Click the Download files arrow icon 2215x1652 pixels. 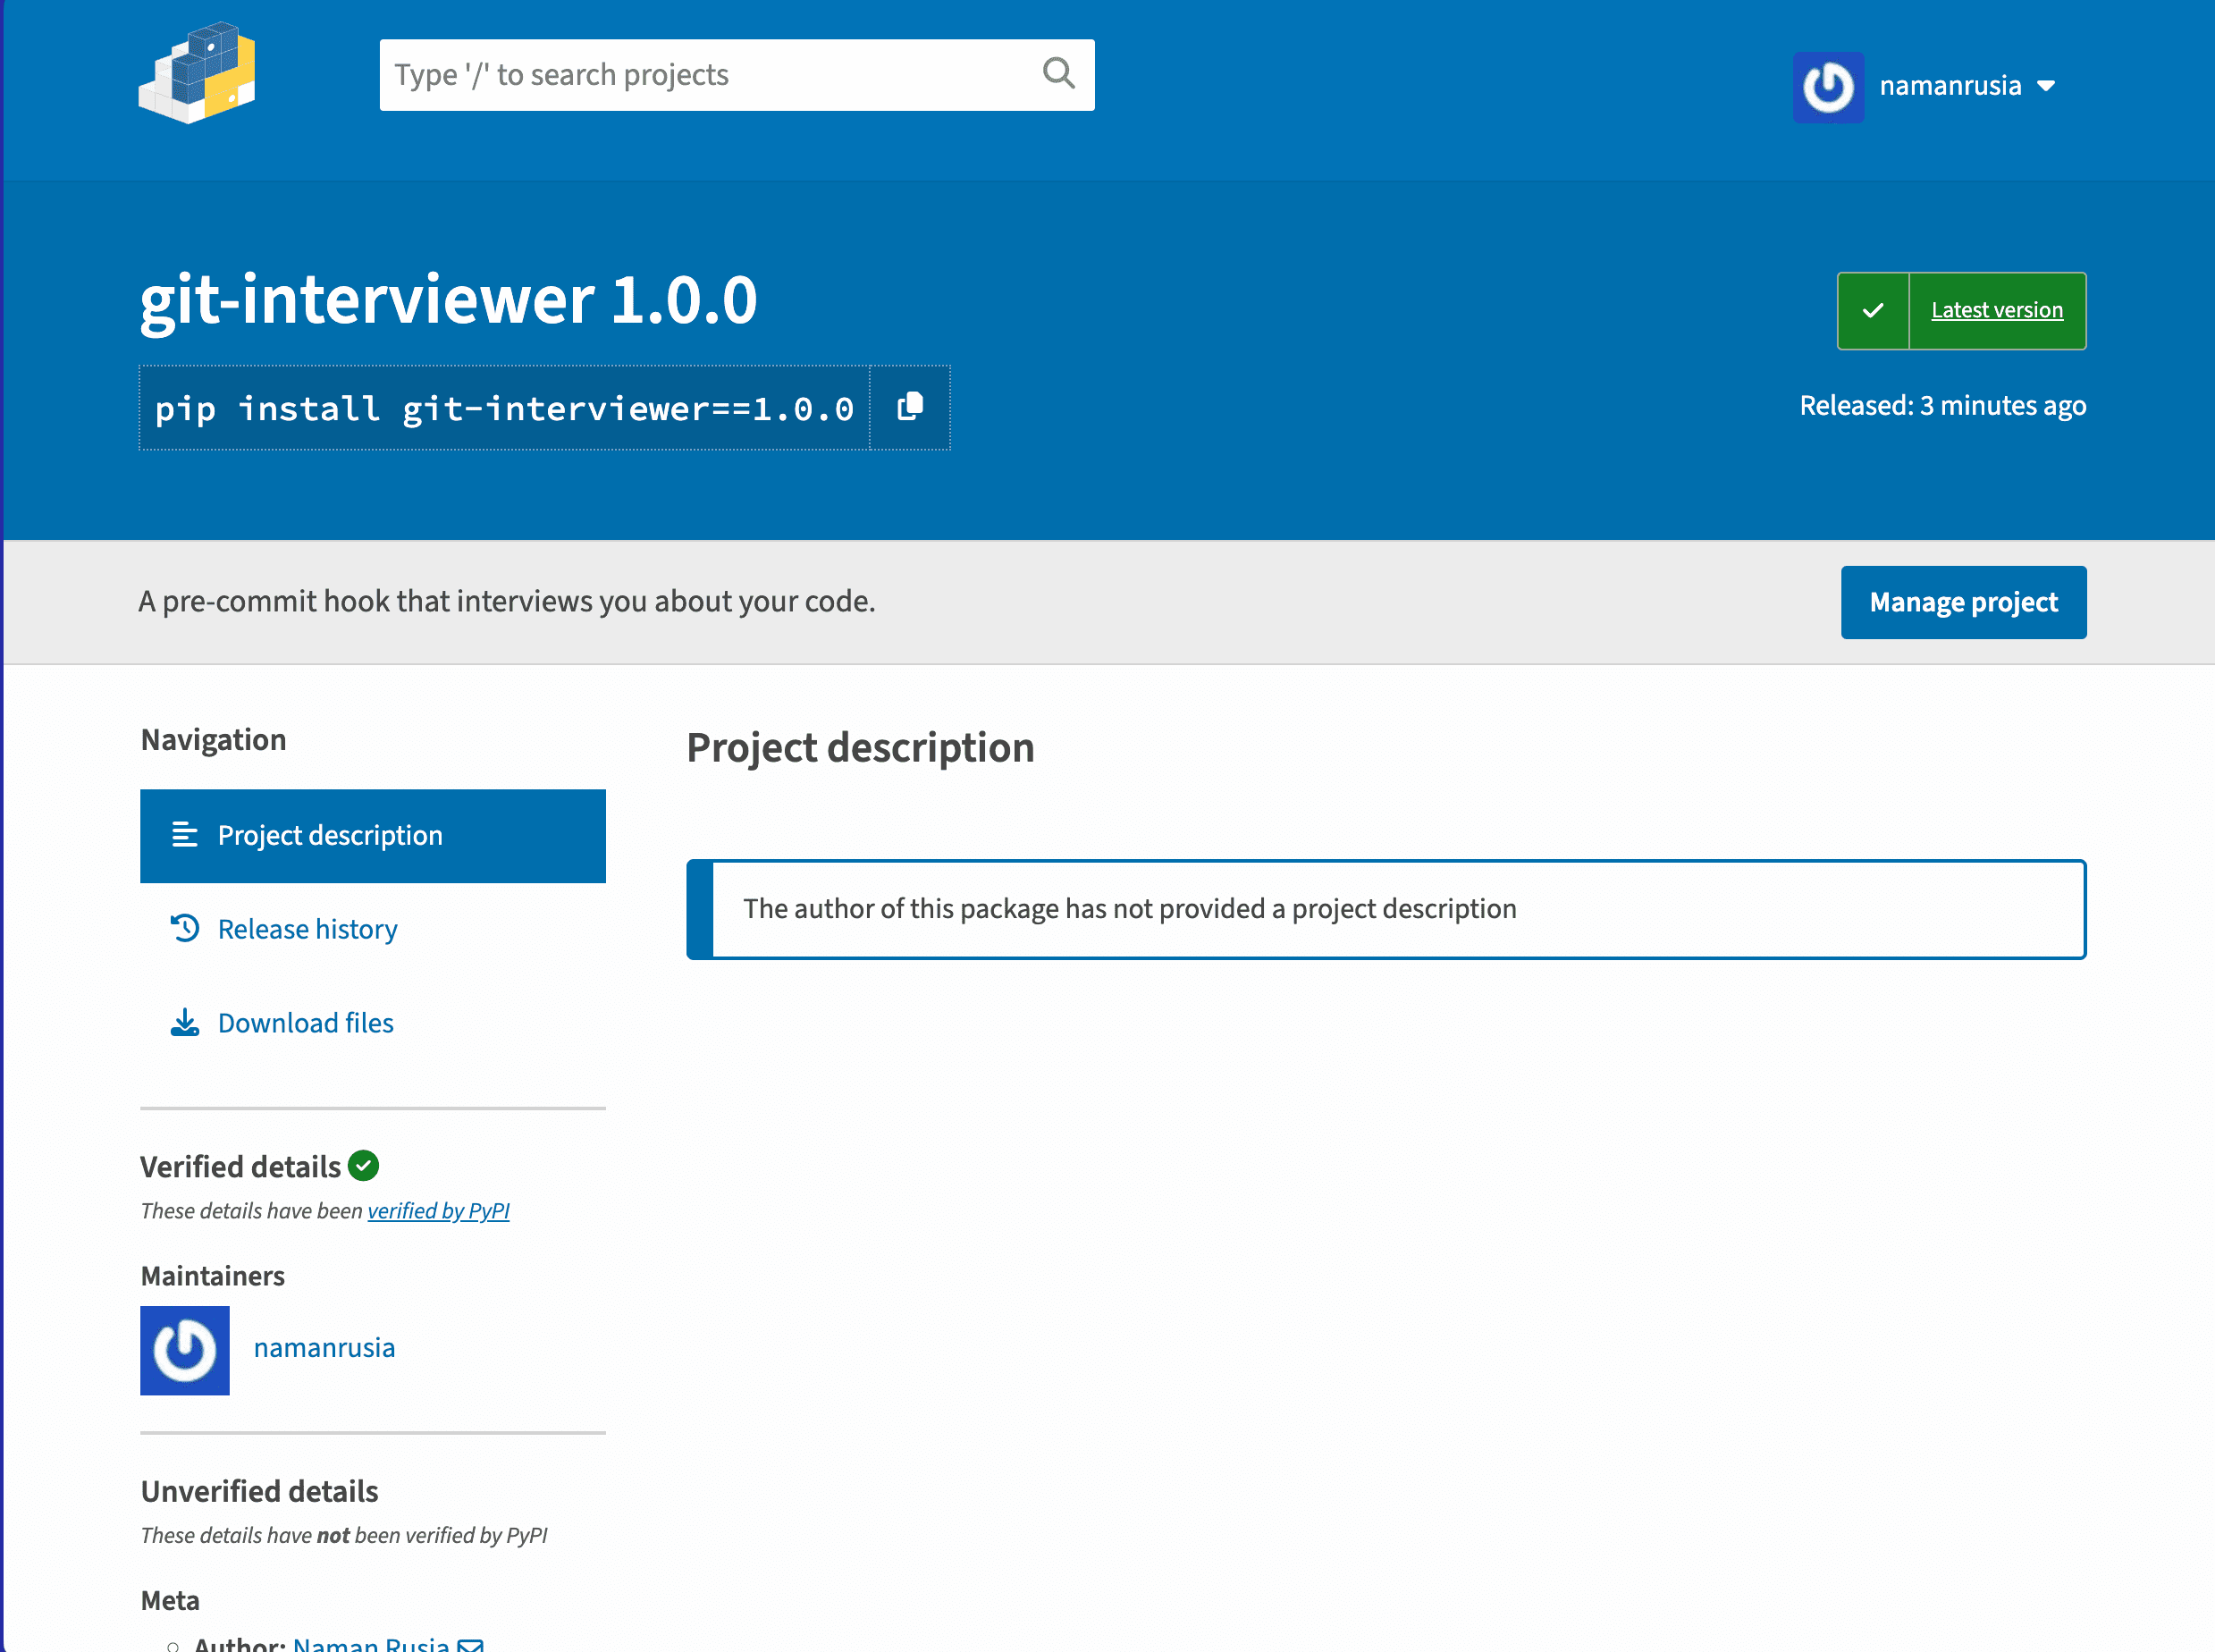click(x=186, y=1022)
